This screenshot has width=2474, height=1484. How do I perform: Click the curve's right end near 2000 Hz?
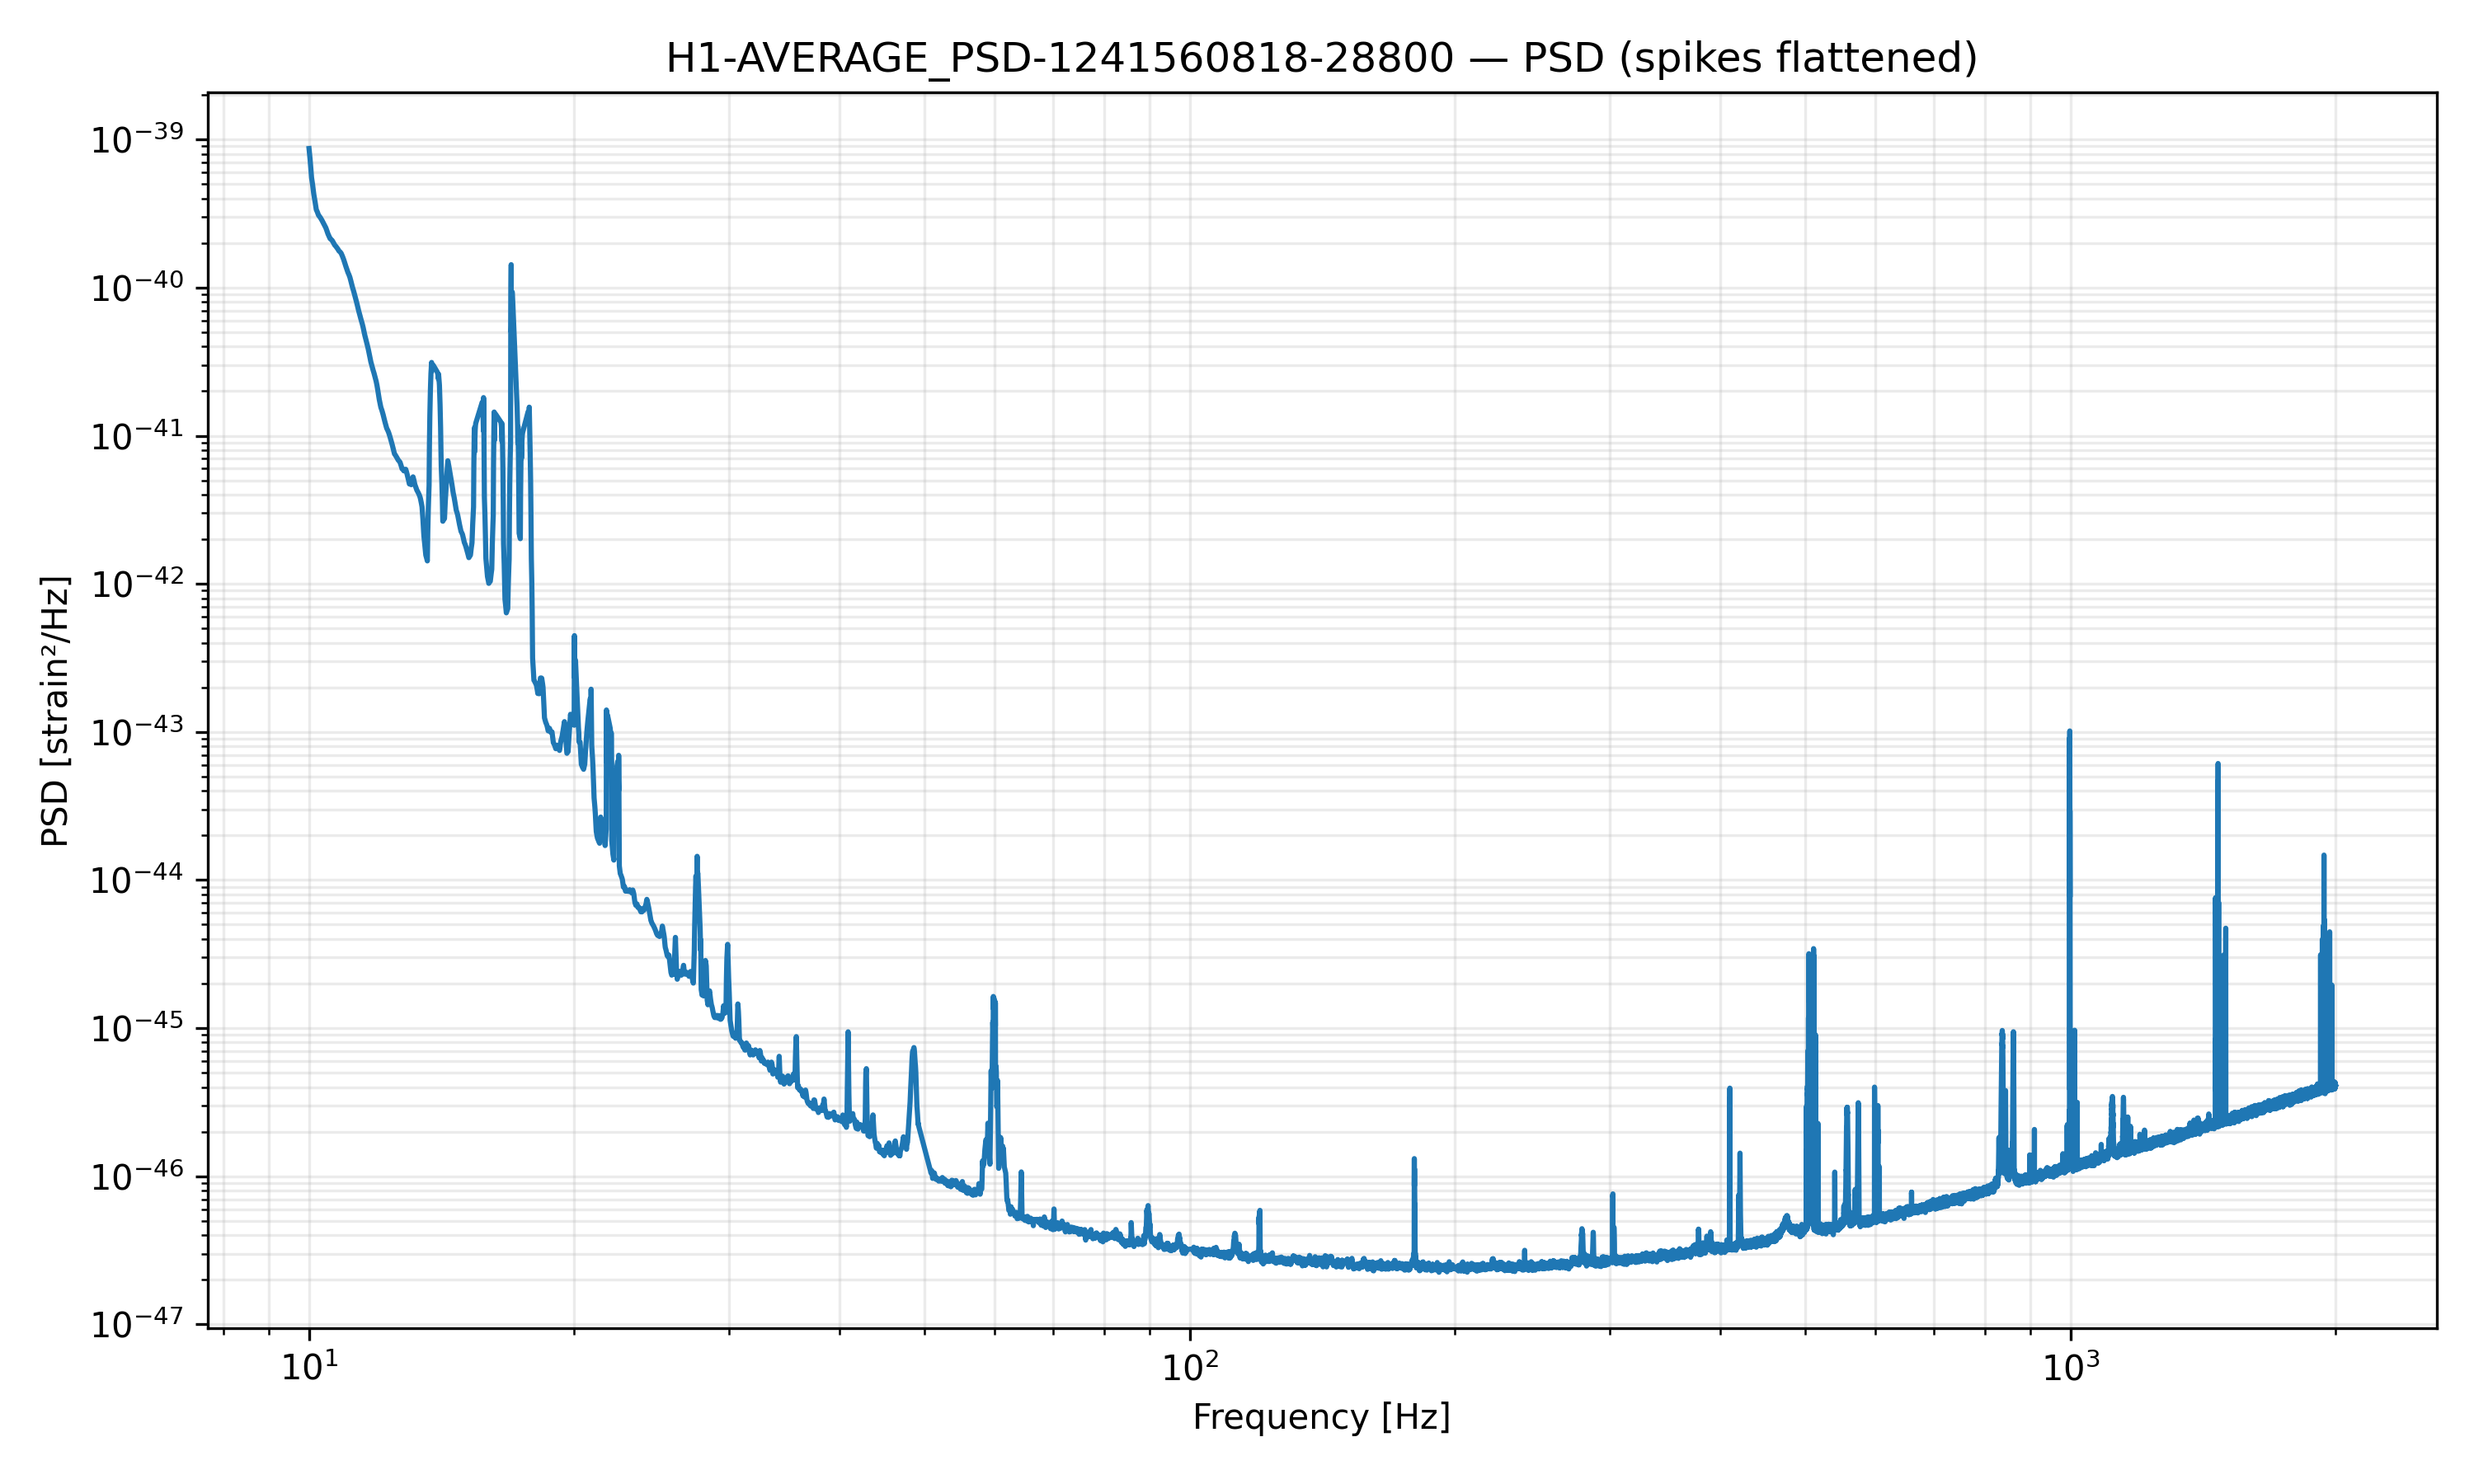coord(2334,1085)
